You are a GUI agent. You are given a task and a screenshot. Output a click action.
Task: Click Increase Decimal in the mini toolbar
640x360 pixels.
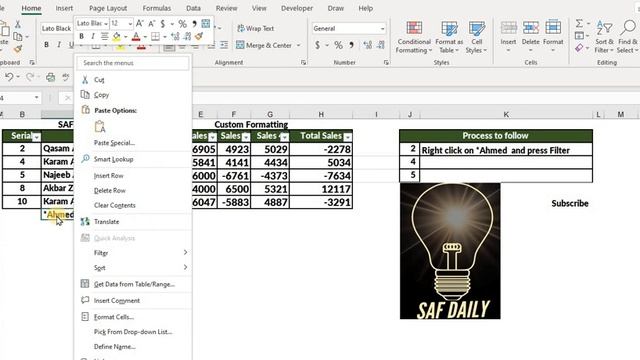click(x=175, y=37)
